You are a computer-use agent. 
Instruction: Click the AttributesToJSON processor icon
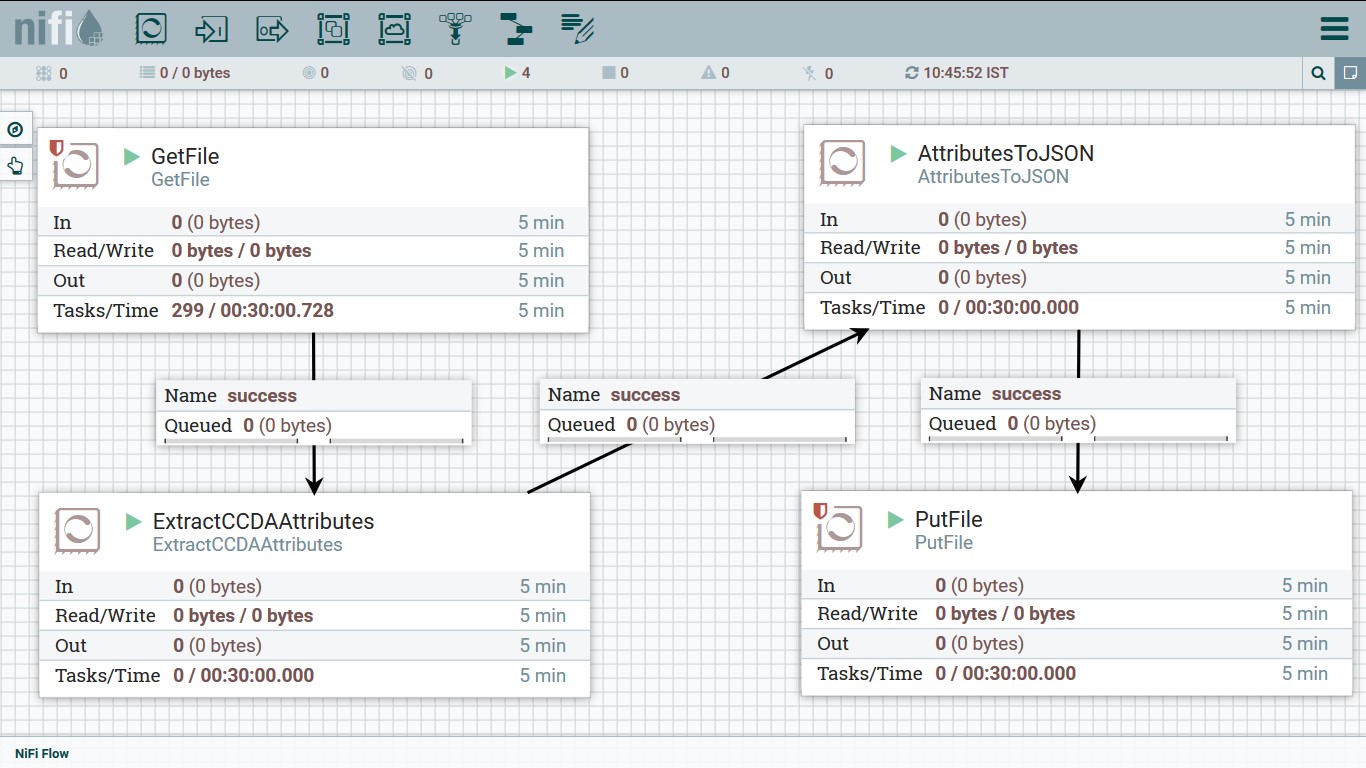click(x=842, y=162)
